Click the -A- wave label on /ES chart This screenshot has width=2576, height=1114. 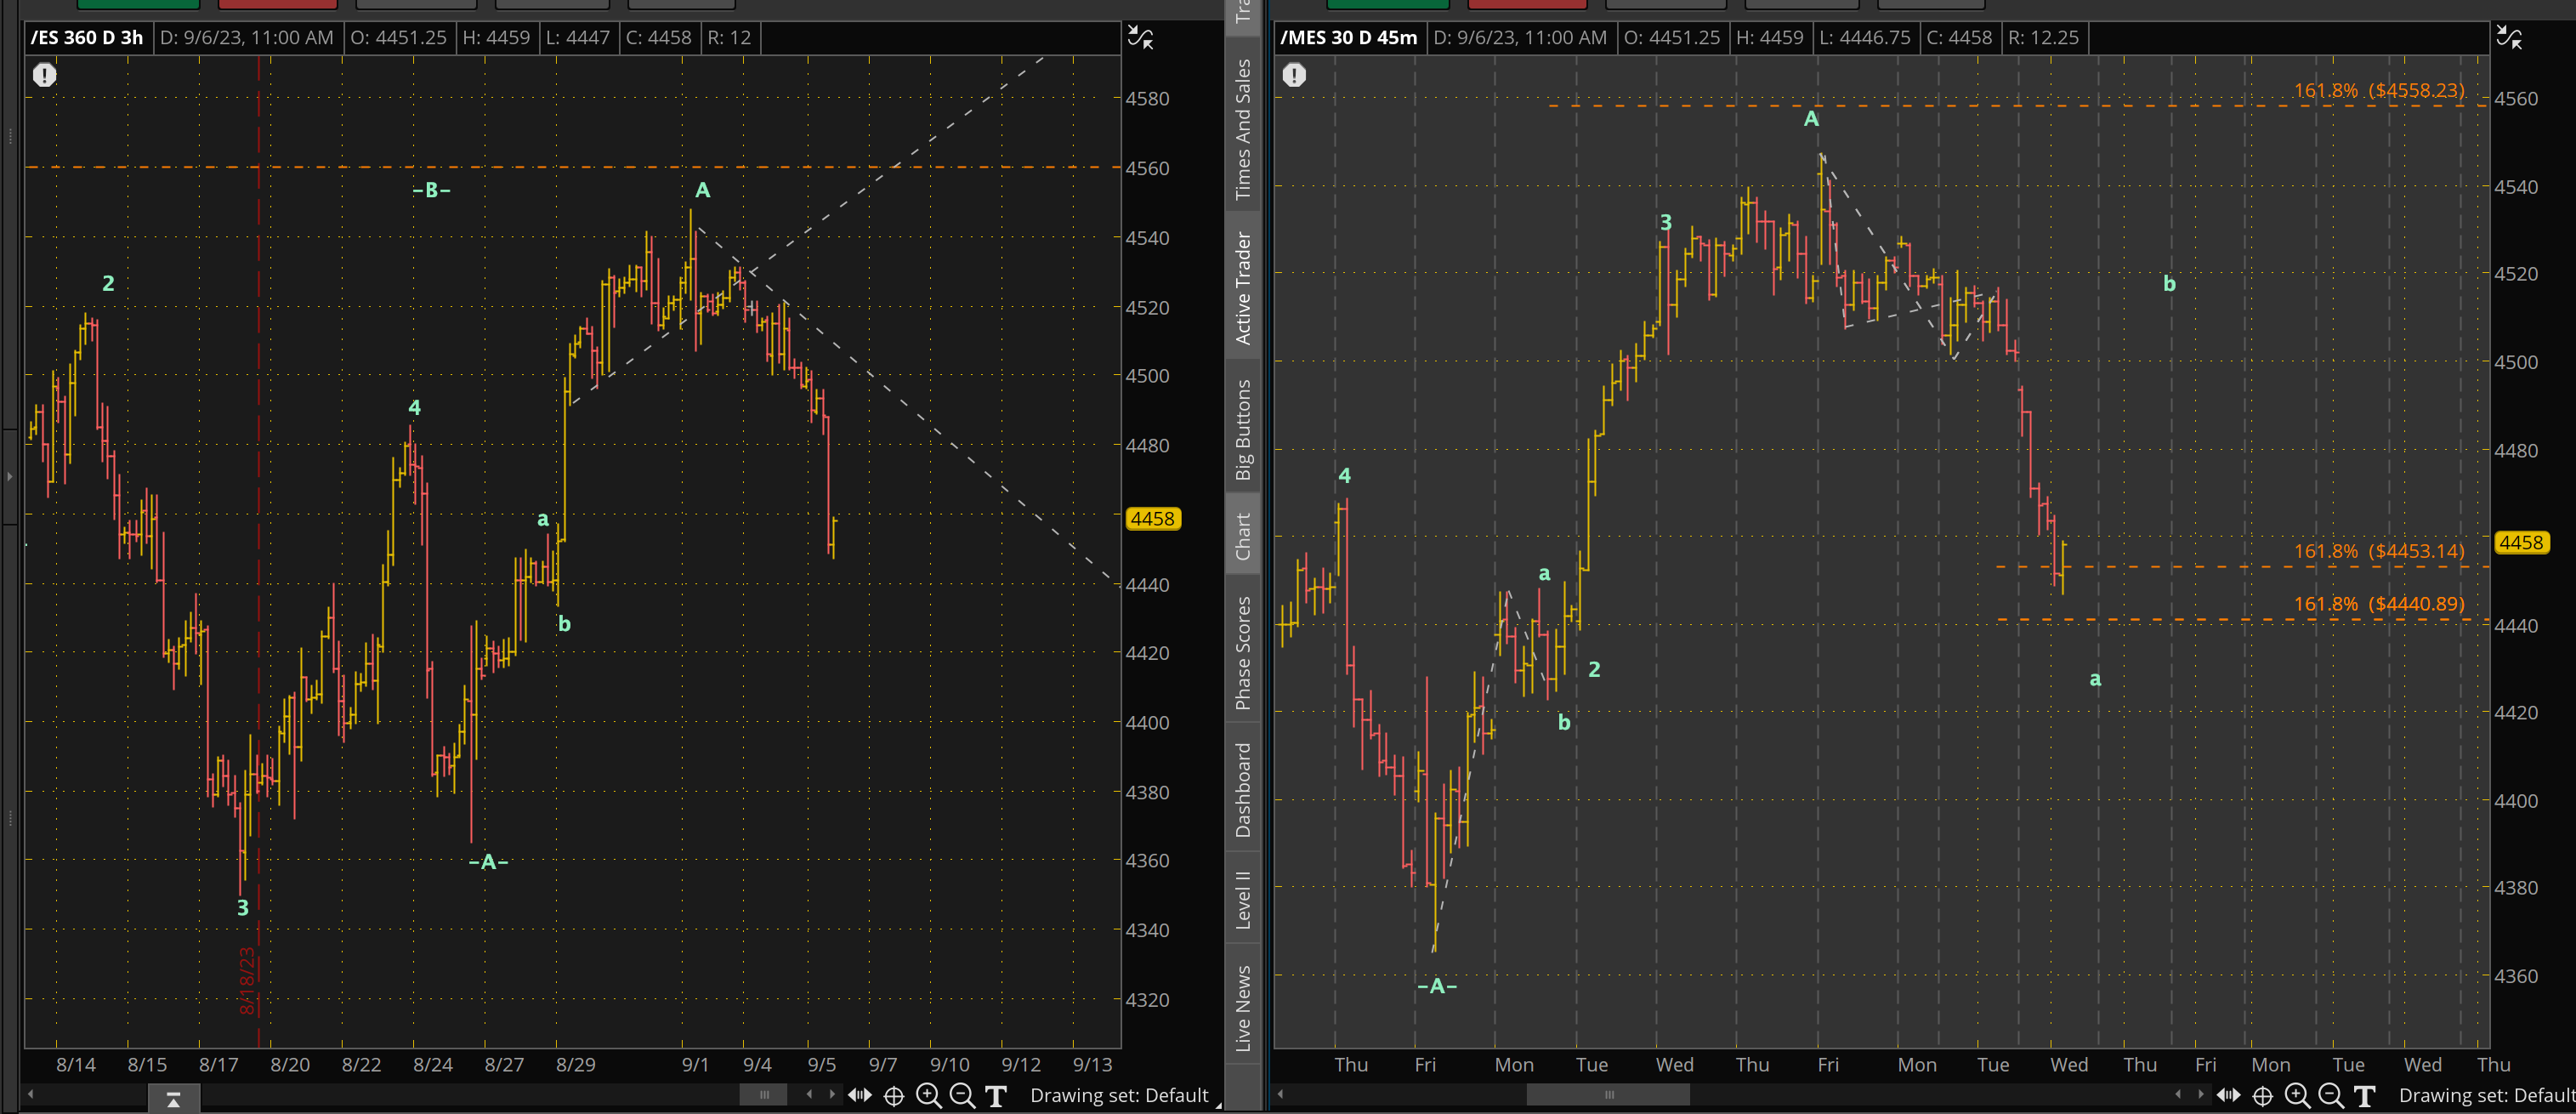click(488, 862)
